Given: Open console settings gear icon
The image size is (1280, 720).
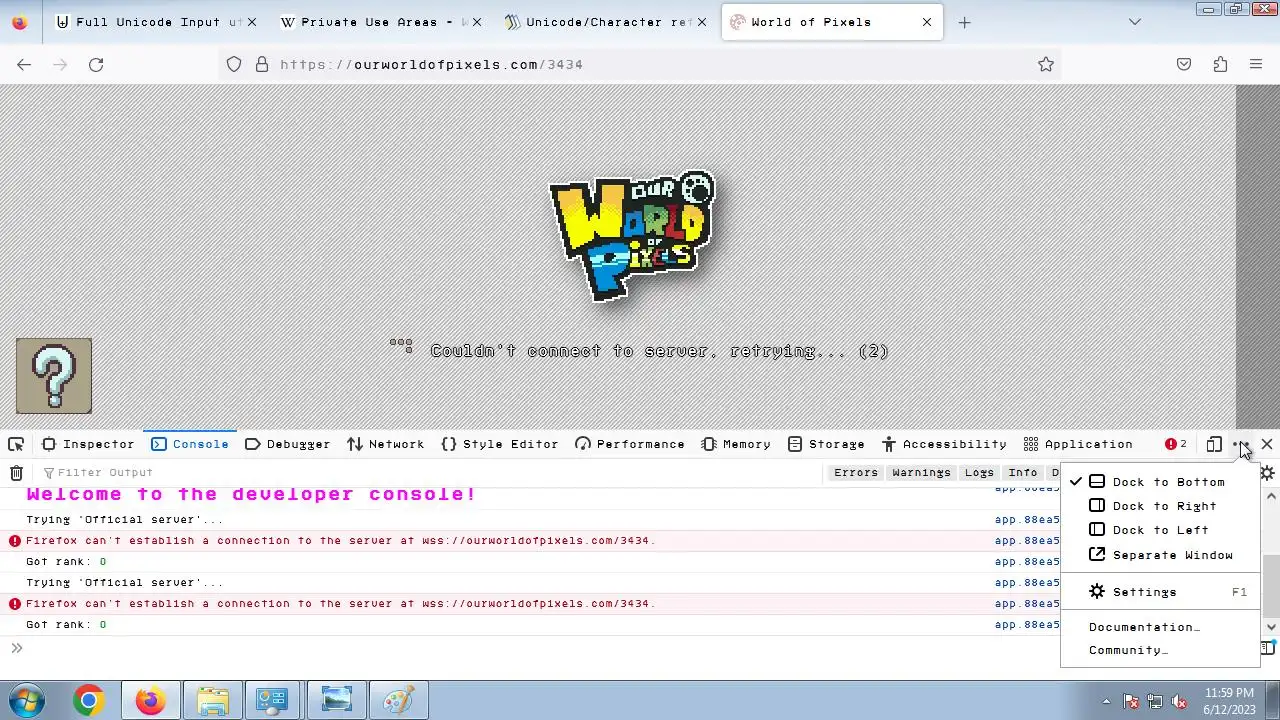Looking at the screenshot, I should point(1268,473).
